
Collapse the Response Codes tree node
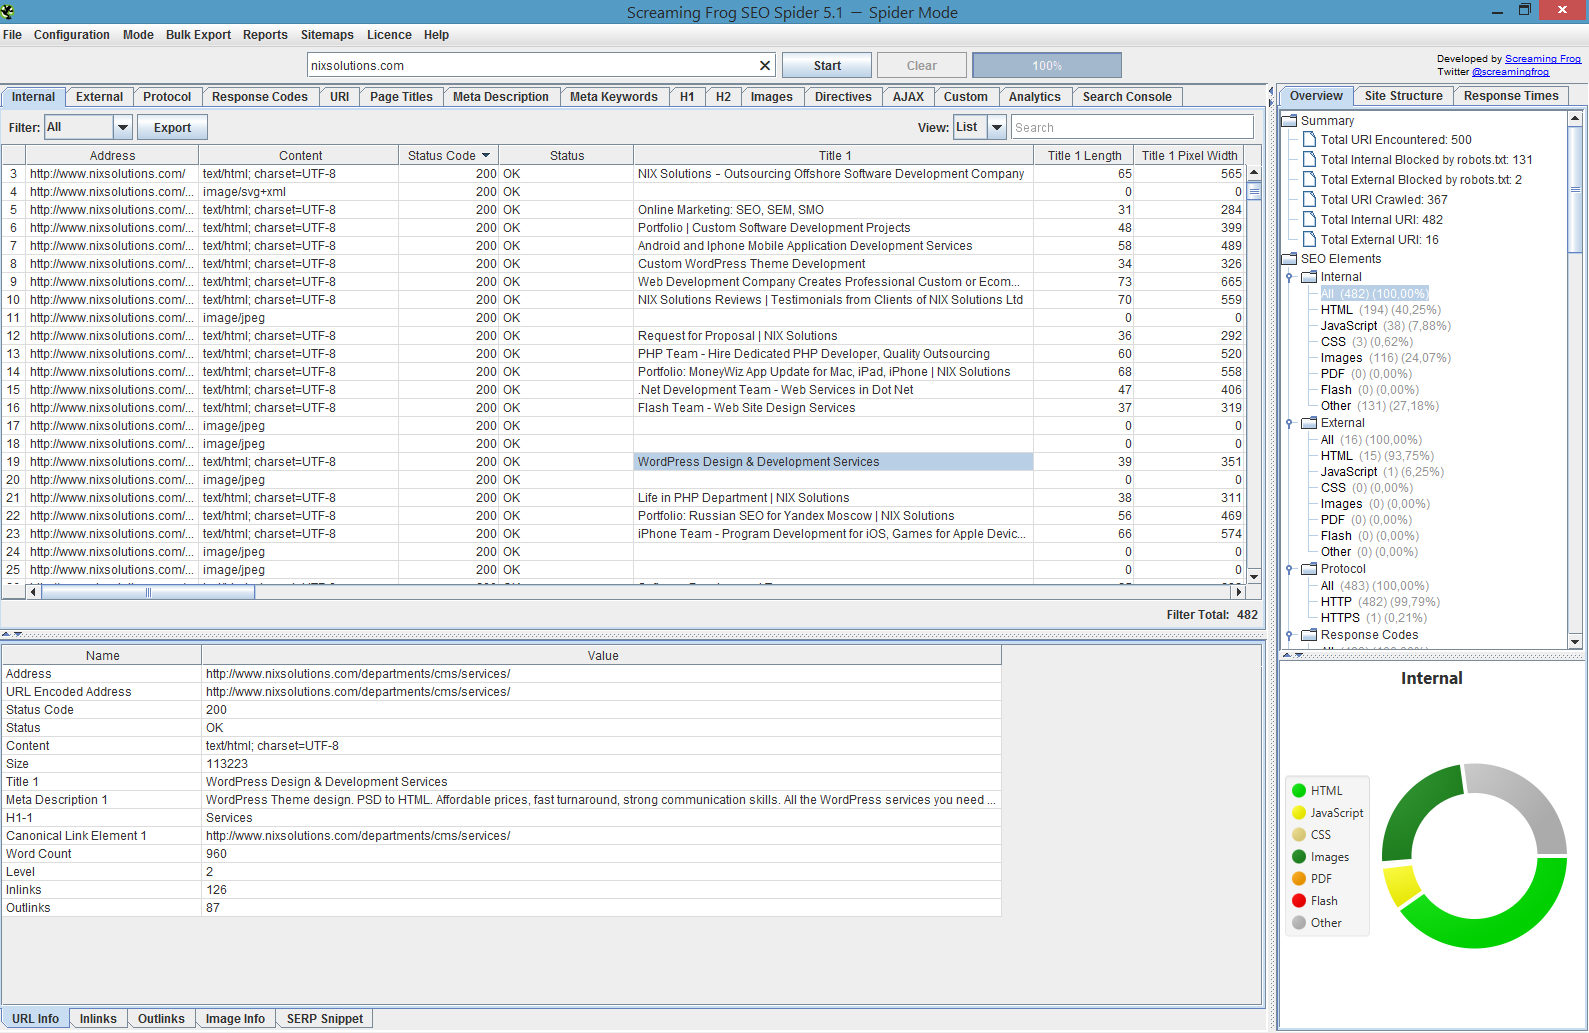coord(1289,635)
